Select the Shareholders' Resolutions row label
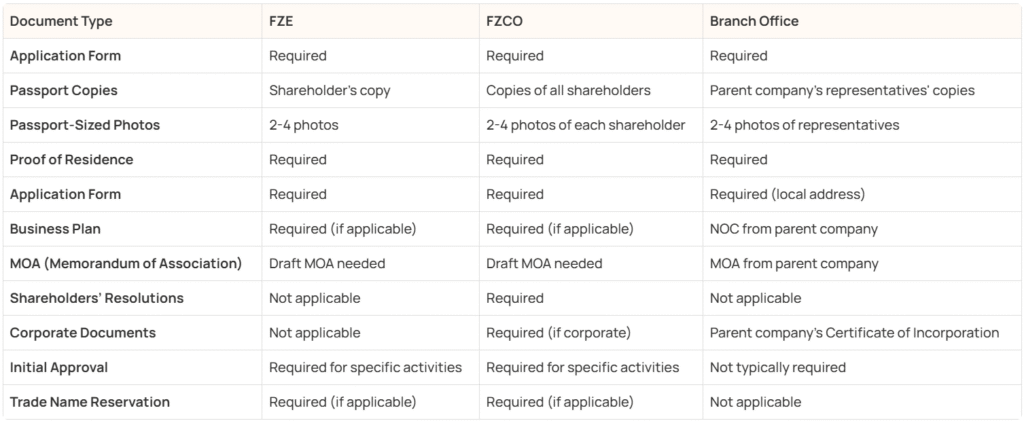This screenshot has width=1024, height=423. pyautogui.click(x=97, y=298)
